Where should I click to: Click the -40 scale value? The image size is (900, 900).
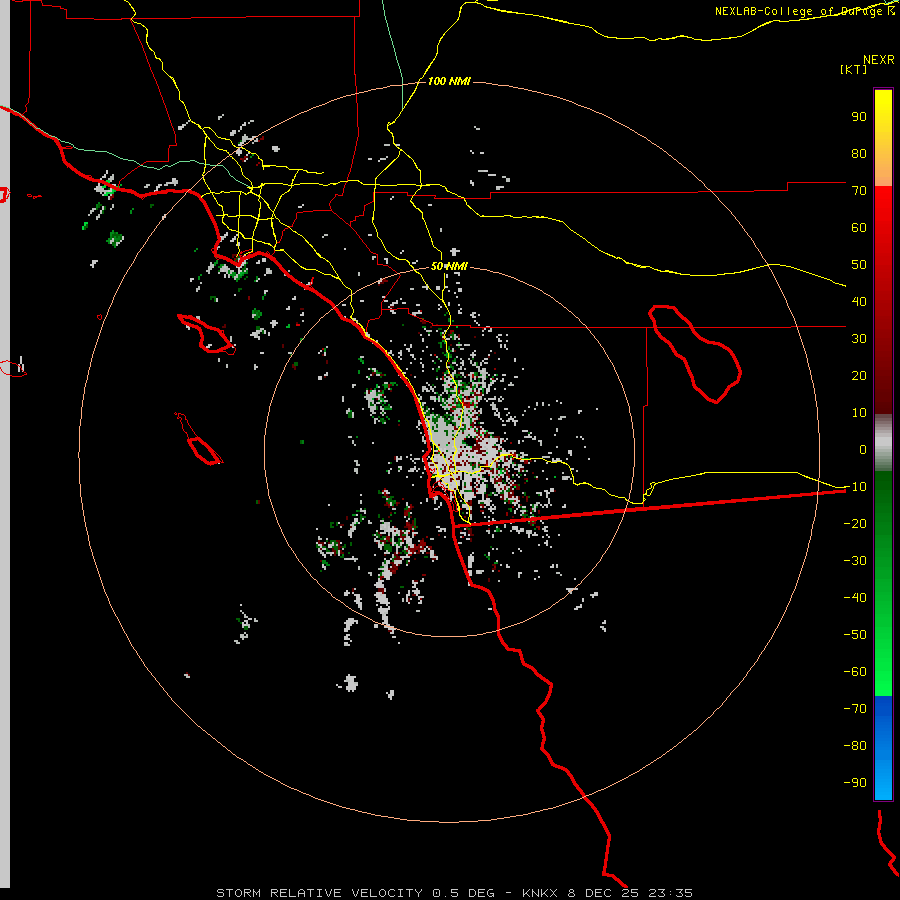click(x=855, y=598)
